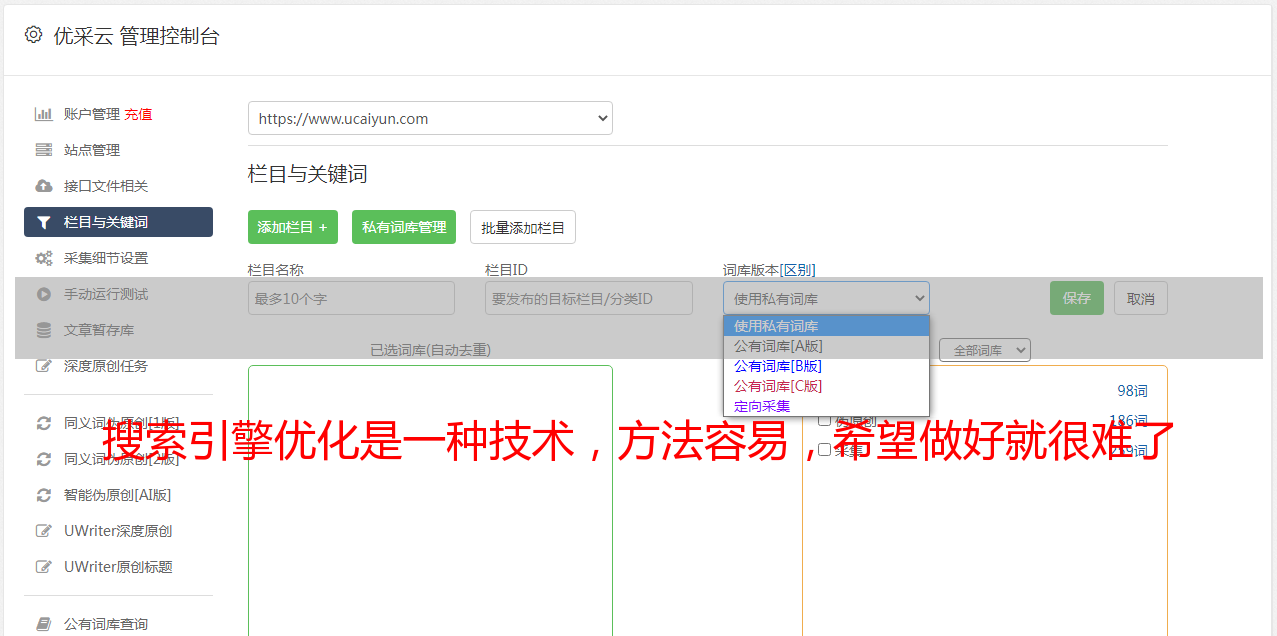Open the [区别] link next to 词库版本
The image size is (1277, 636).
click(x=797, y=270)
